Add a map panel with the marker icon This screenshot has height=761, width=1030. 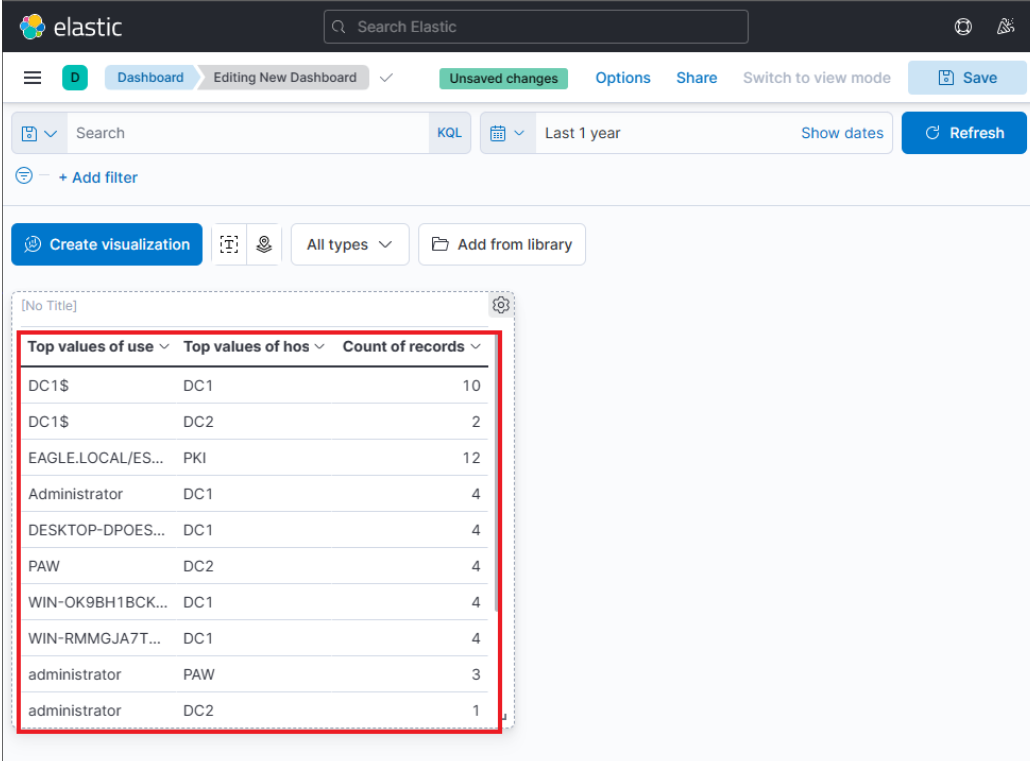(x=264, y=244)
